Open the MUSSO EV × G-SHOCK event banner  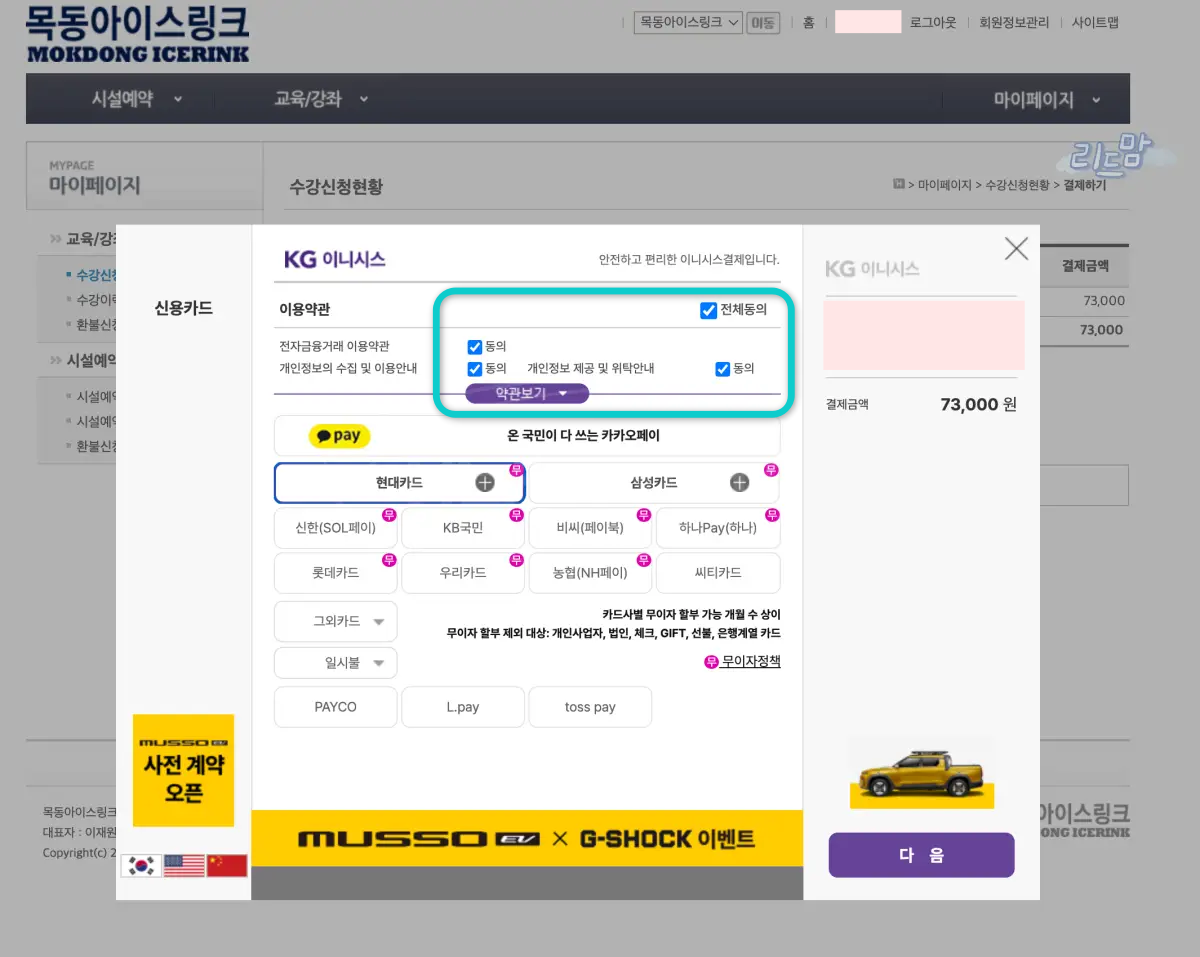[x=527, y=838]
